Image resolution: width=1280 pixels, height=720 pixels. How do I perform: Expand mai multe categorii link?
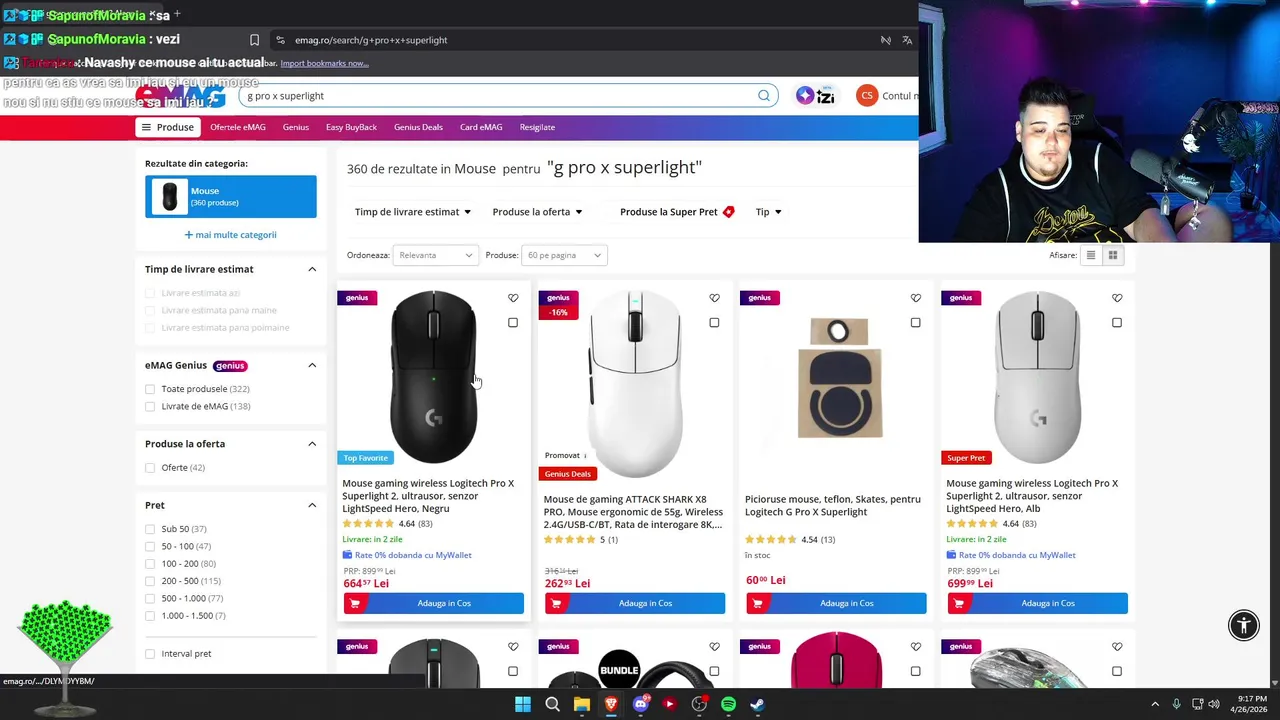click(x=230, y=235)
